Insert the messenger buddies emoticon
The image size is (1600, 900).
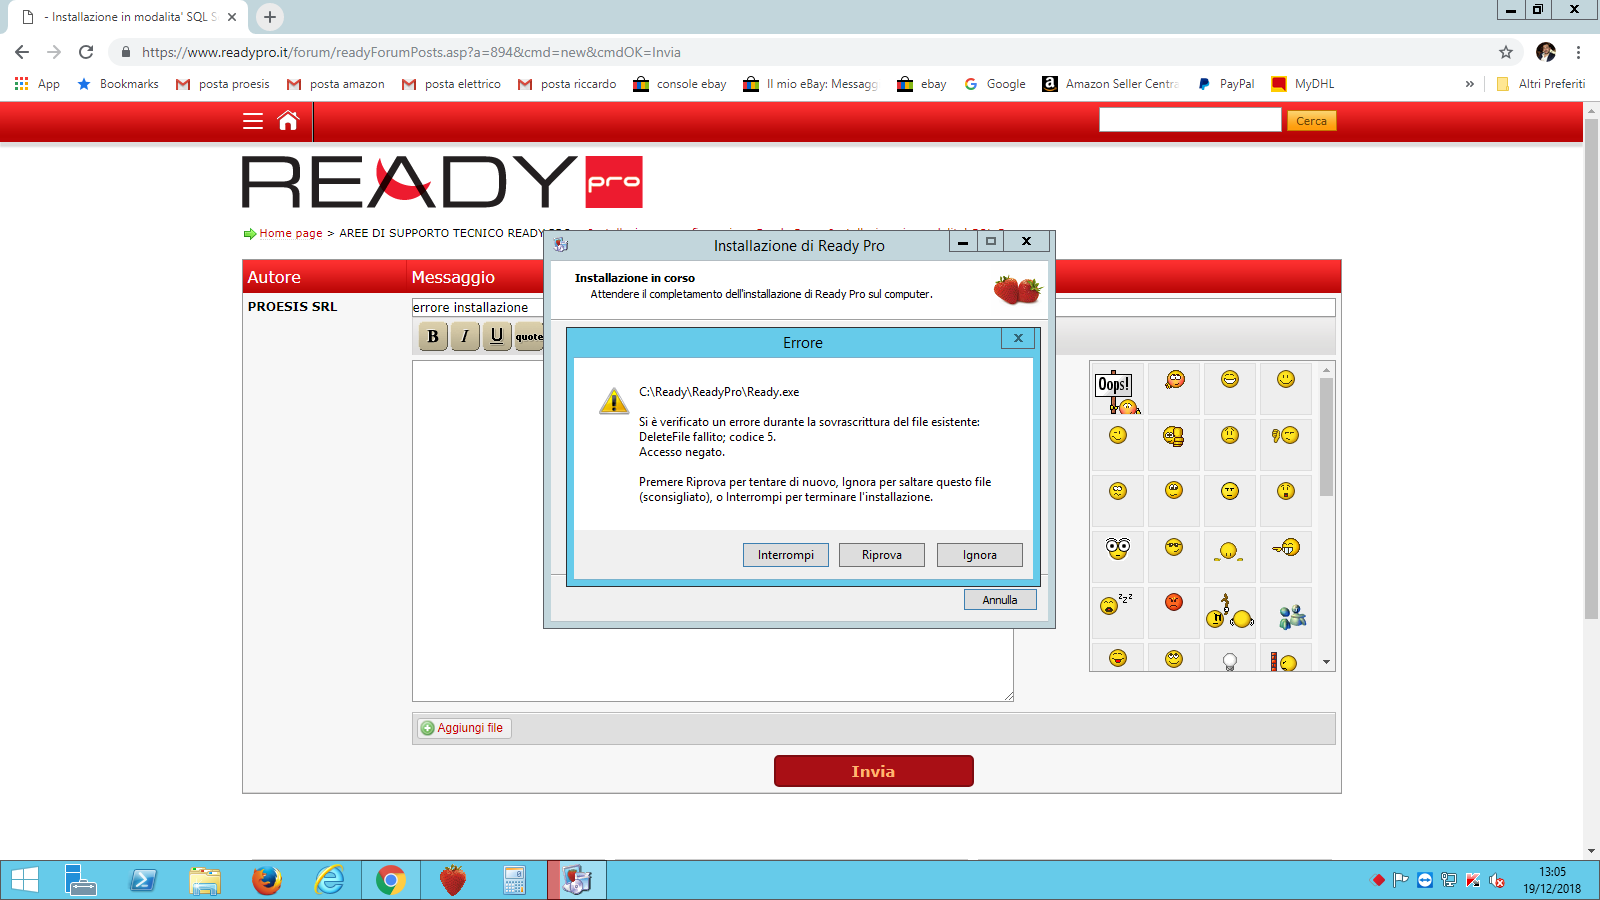click(x=1291, y=616)
